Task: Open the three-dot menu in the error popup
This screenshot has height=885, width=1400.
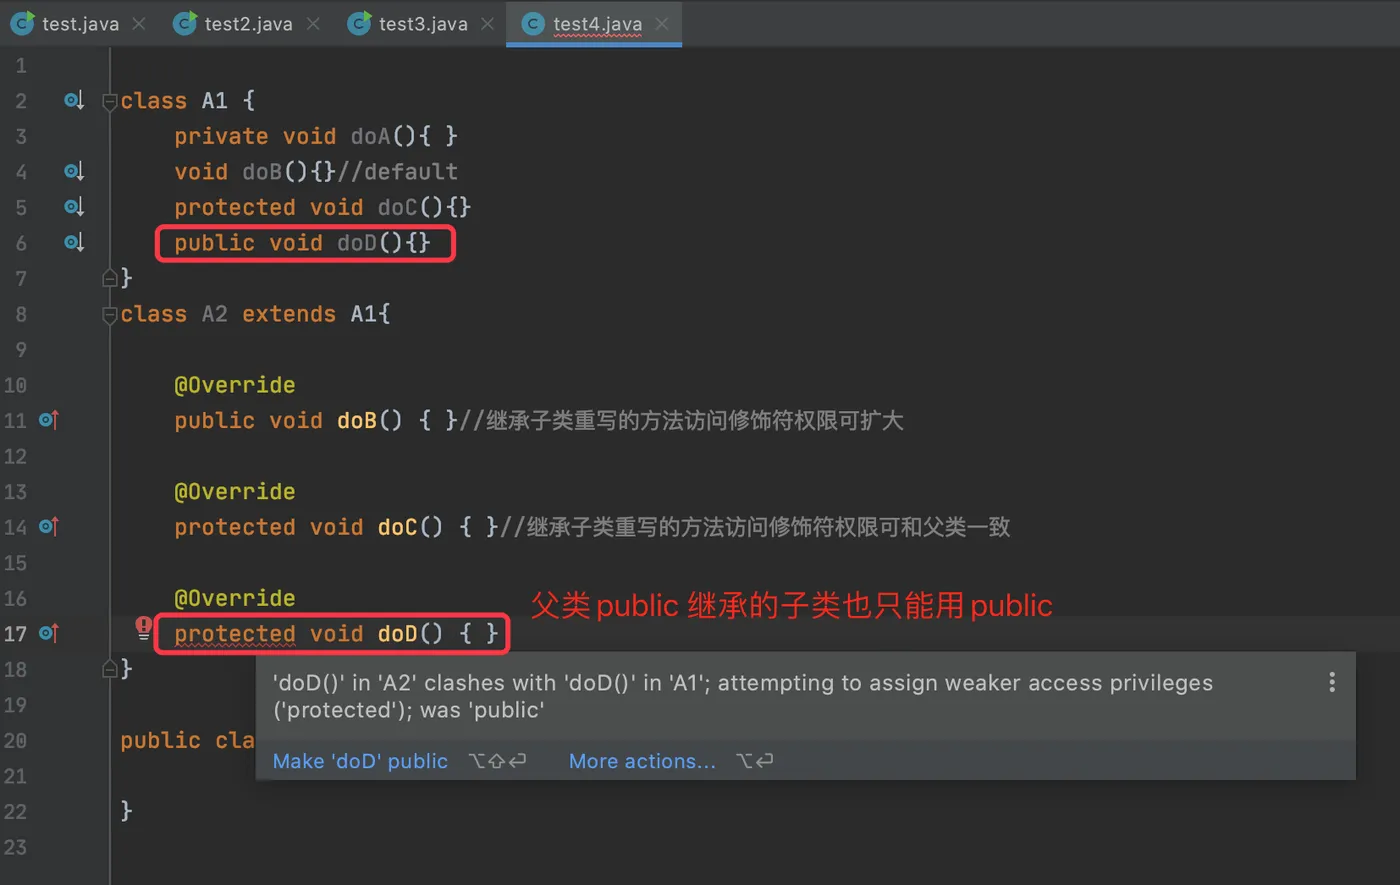Action: pos(1331,682)
